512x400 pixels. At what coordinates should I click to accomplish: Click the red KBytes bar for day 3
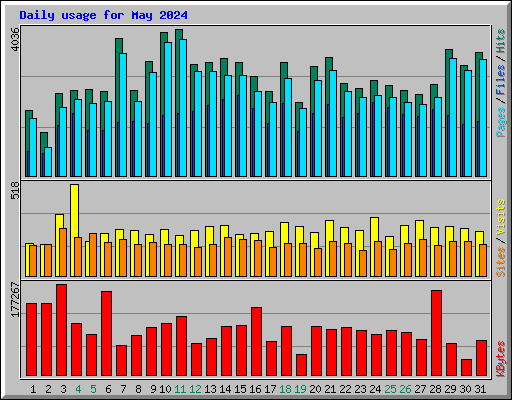[62, 330]
